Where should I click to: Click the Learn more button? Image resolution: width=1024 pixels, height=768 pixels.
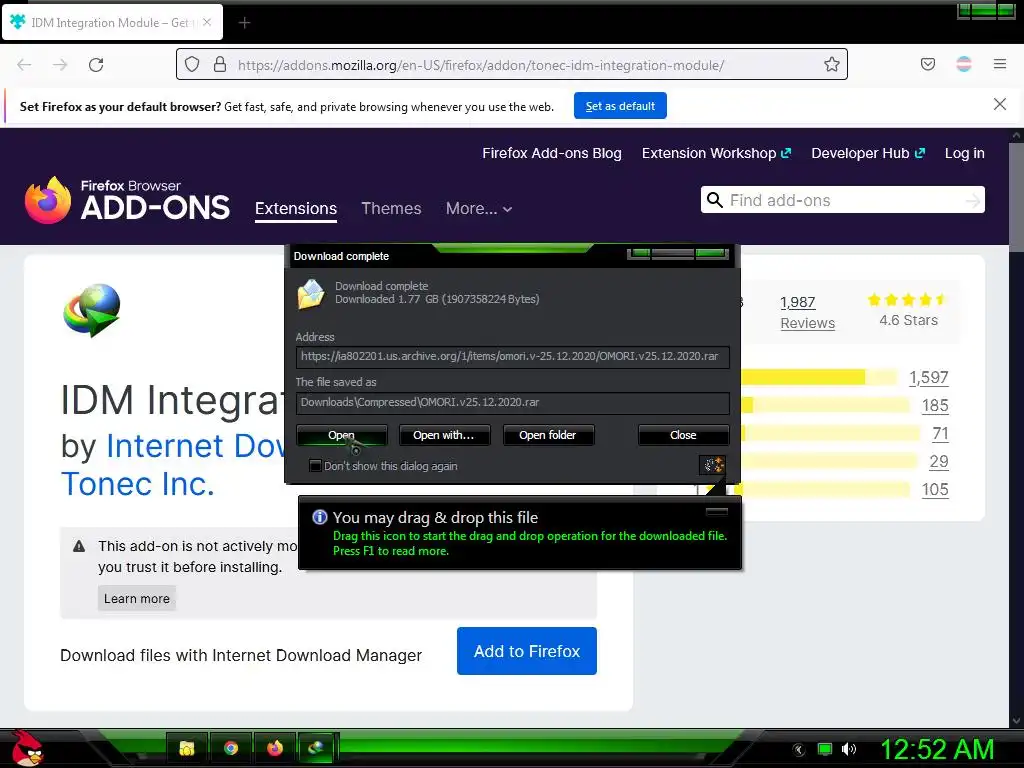point(136,598)
